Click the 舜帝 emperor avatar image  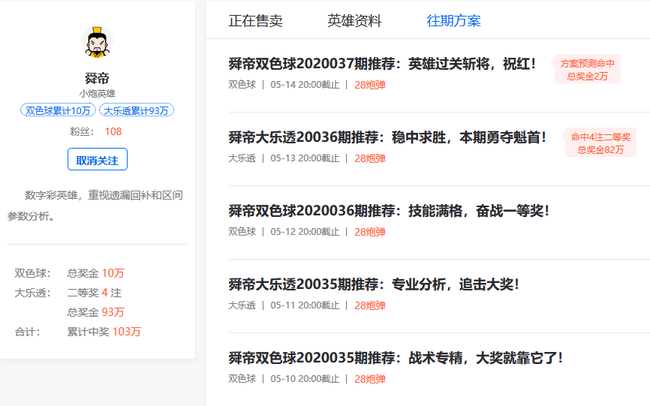tap(97, 42)
